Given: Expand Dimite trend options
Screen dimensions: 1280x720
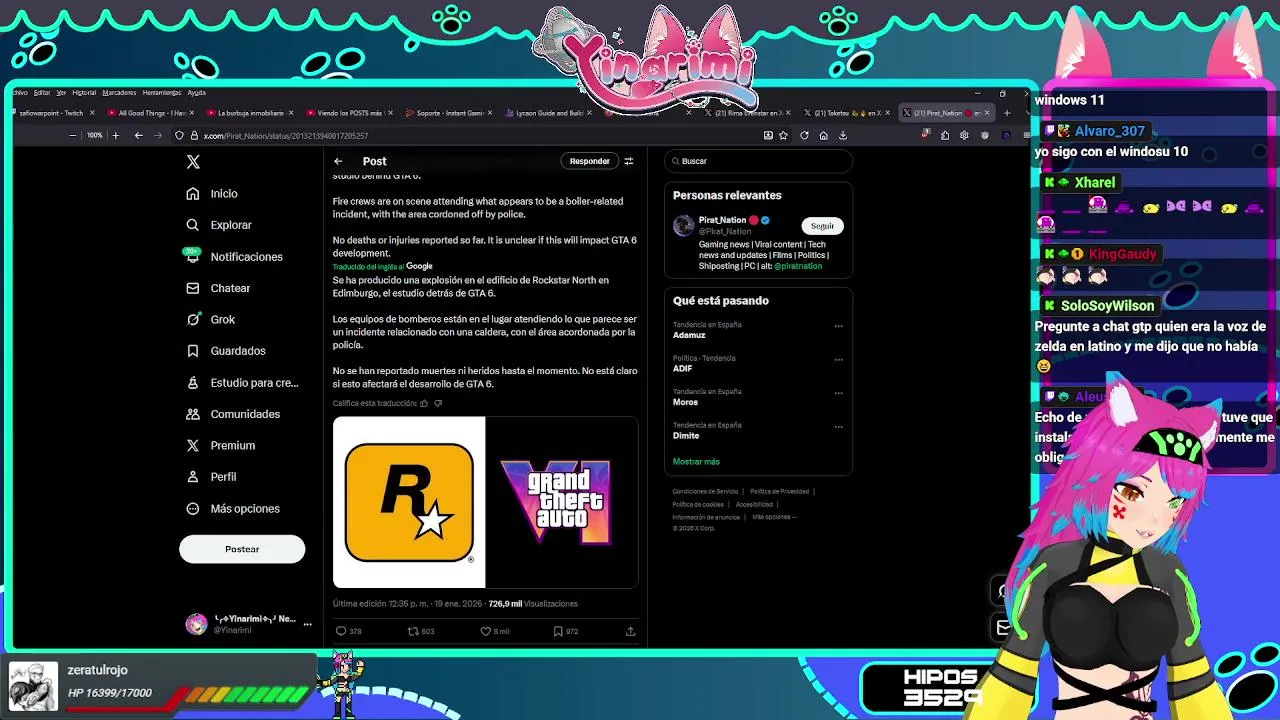Looking at the screenshot, I should pos(838,426).
